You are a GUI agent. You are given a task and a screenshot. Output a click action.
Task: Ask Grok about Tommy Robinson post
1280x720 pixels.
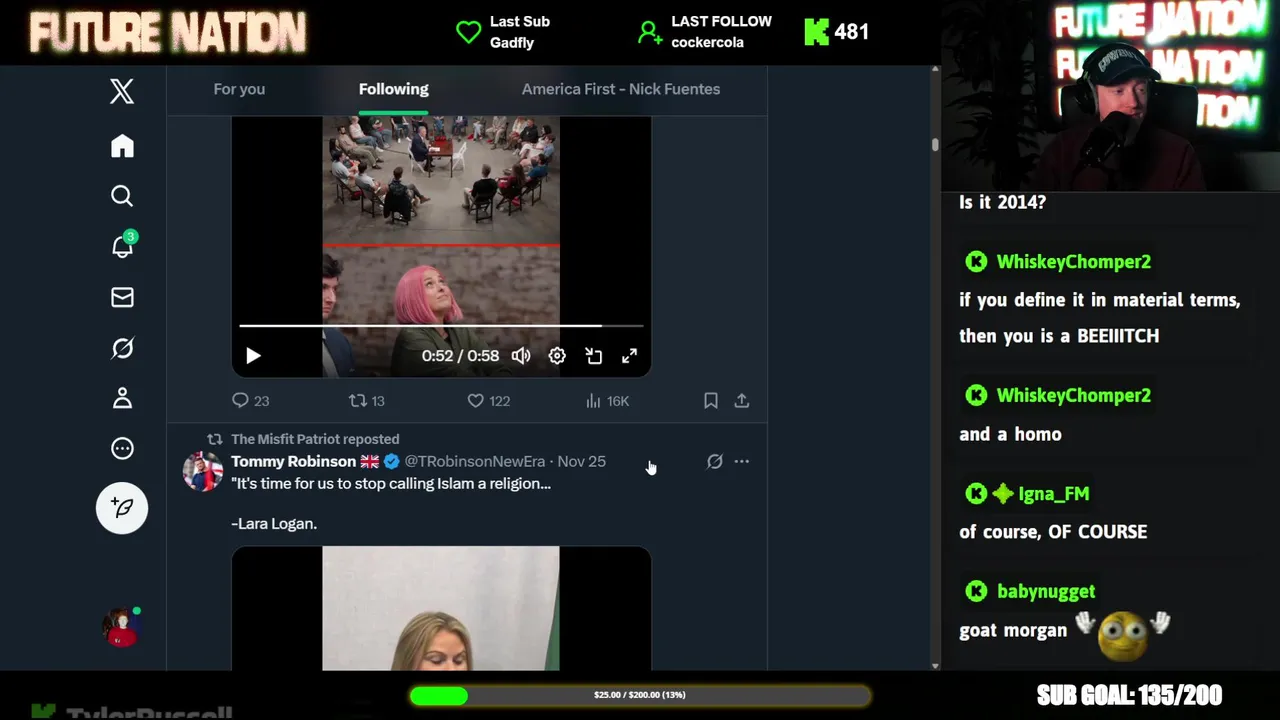point(714,461)
